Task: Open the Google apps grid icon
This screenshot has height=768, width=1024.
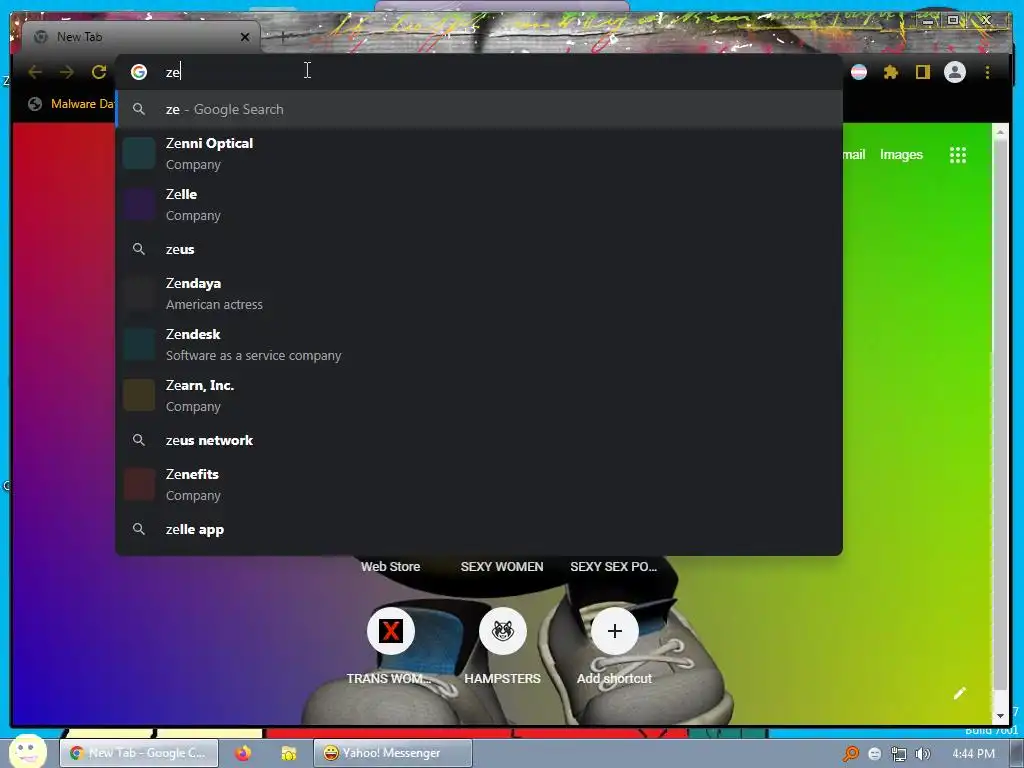Action: coord(957,155)
